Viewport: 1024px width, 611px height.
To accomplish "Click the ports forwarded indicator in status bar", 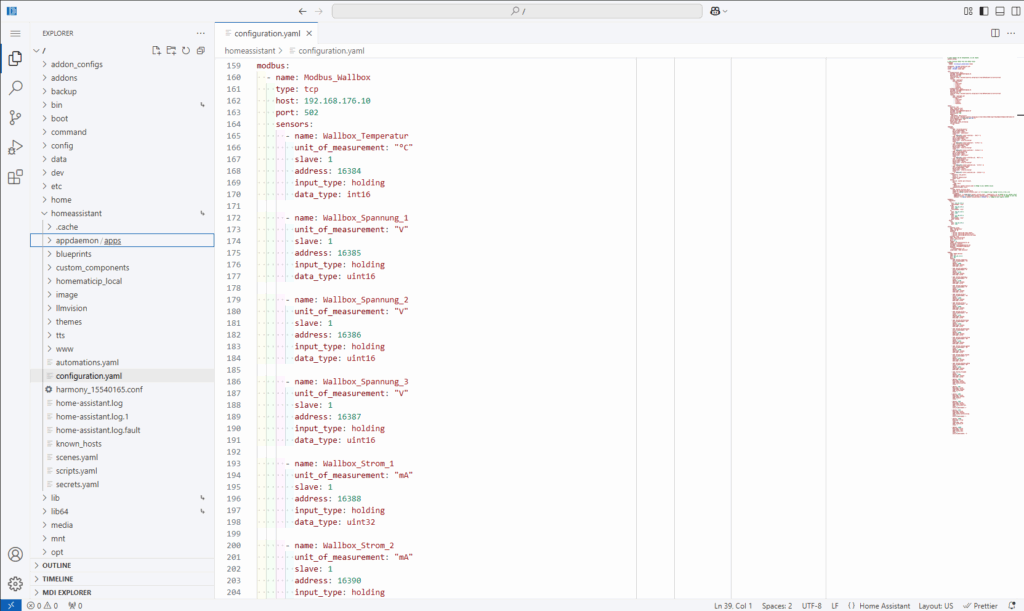I will pos(75,606).
